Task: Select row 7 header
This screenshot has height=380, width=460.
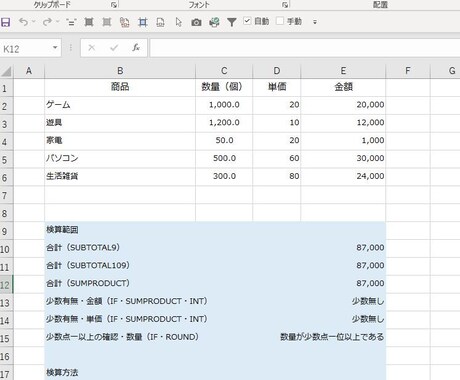Action: (6, 195)
